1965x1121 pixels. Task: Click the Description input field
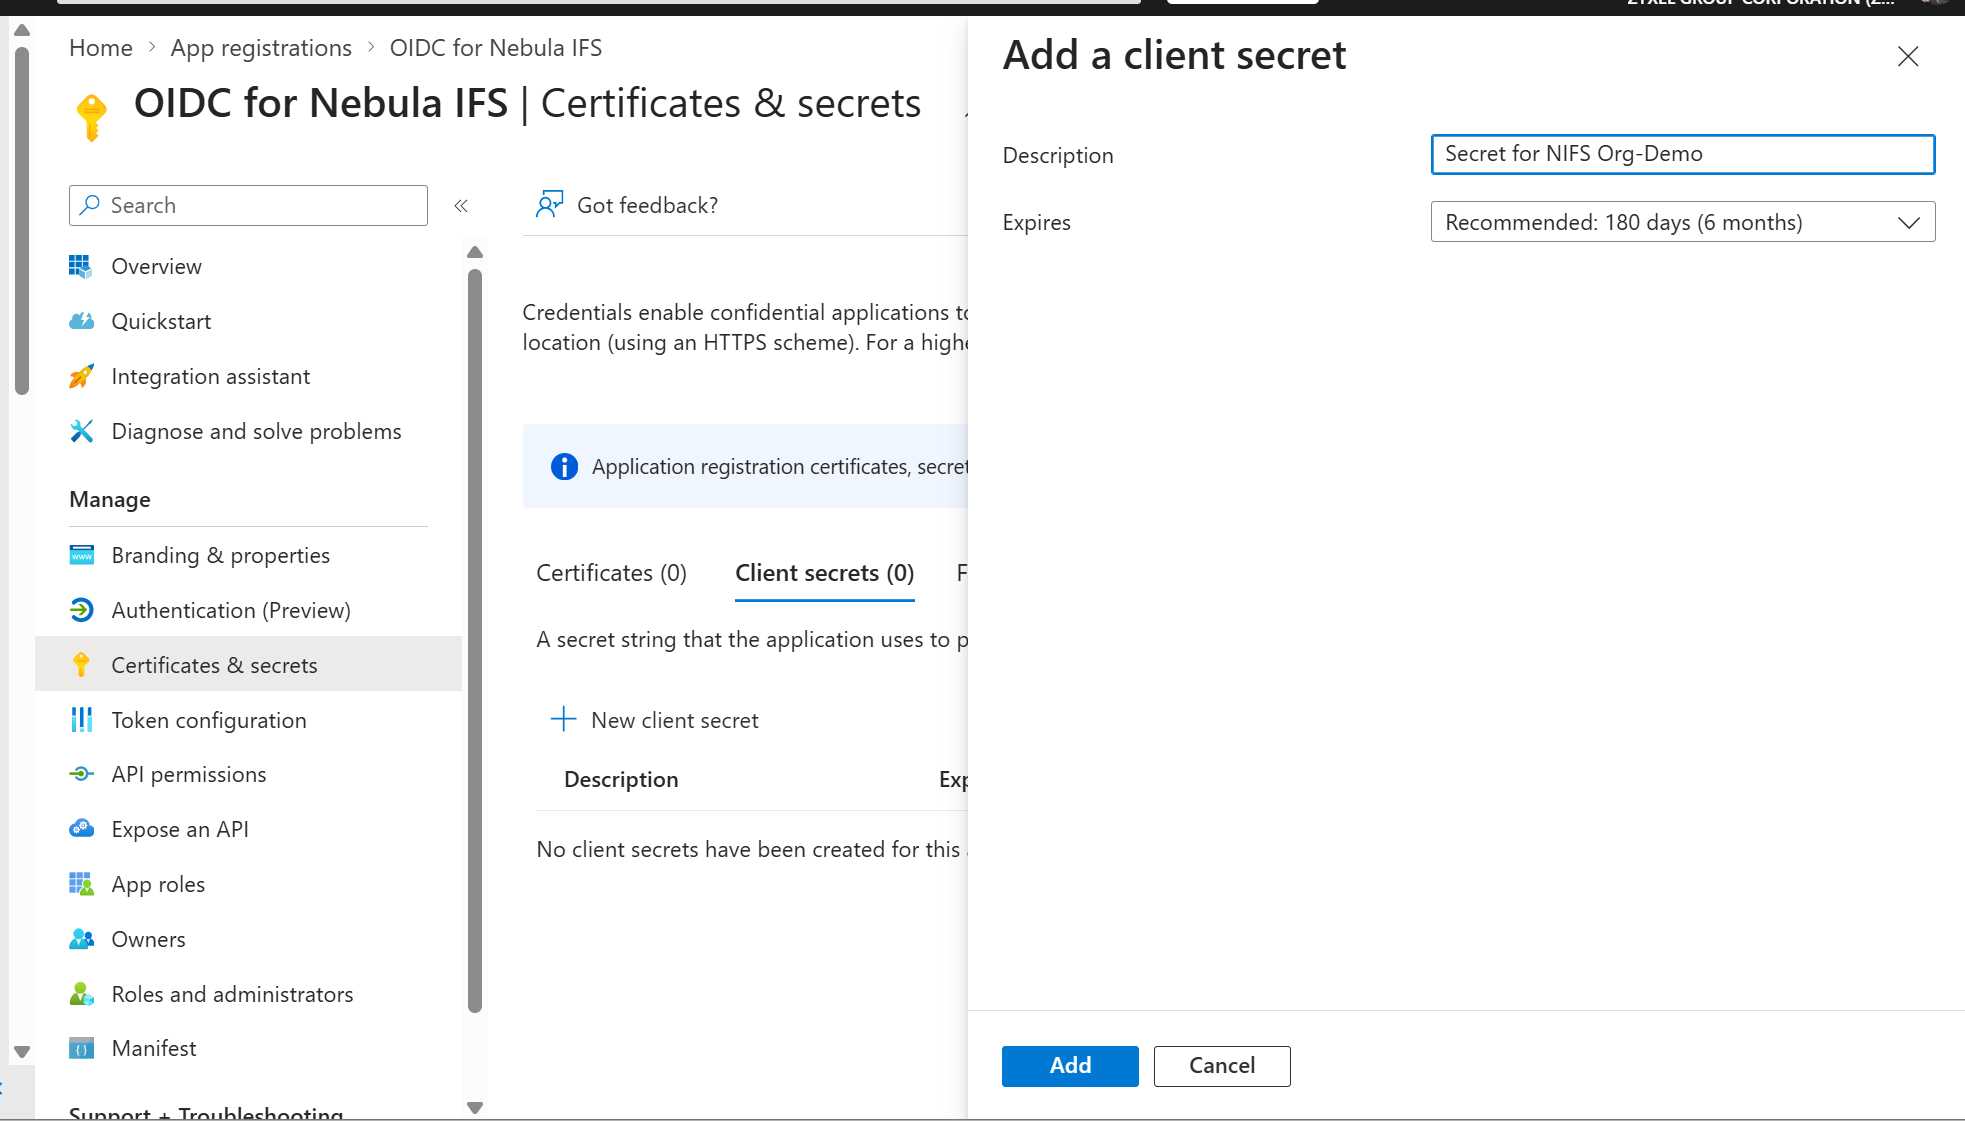pos(1683,154)
